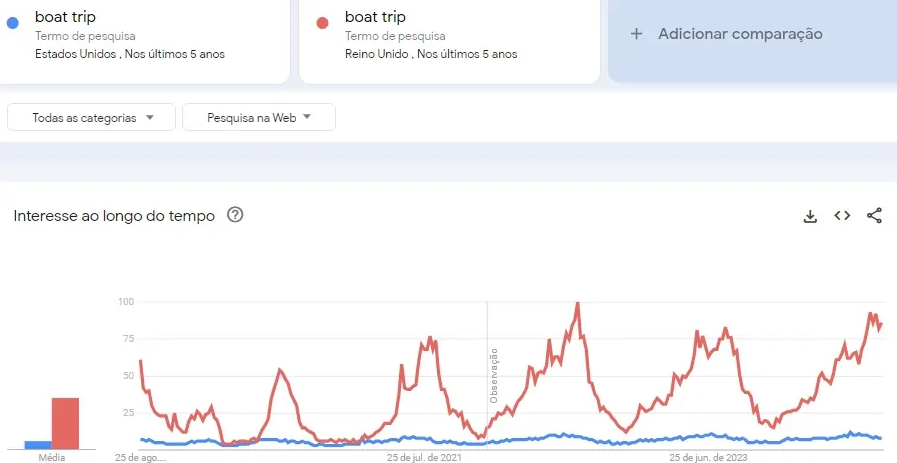This screenshot has width=897, height=463.
Task: Click the 25 de jul. de 2021 label
Action: point(424,457)
